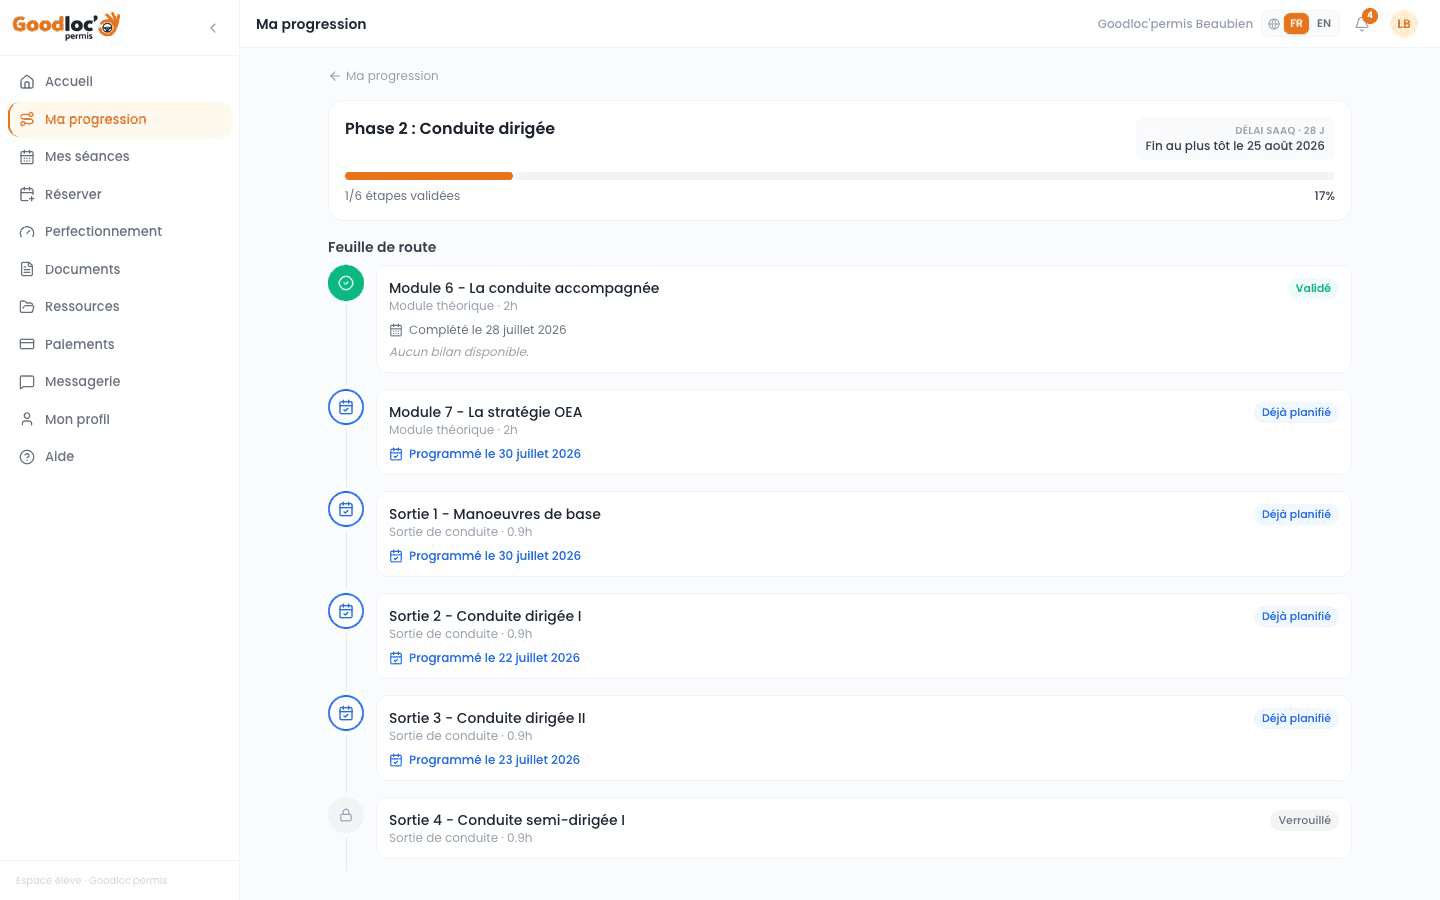Collapse the sidebar with the chevron arrow
The height and width of the screenshot is (900, 1440).
tap(213, 28)
